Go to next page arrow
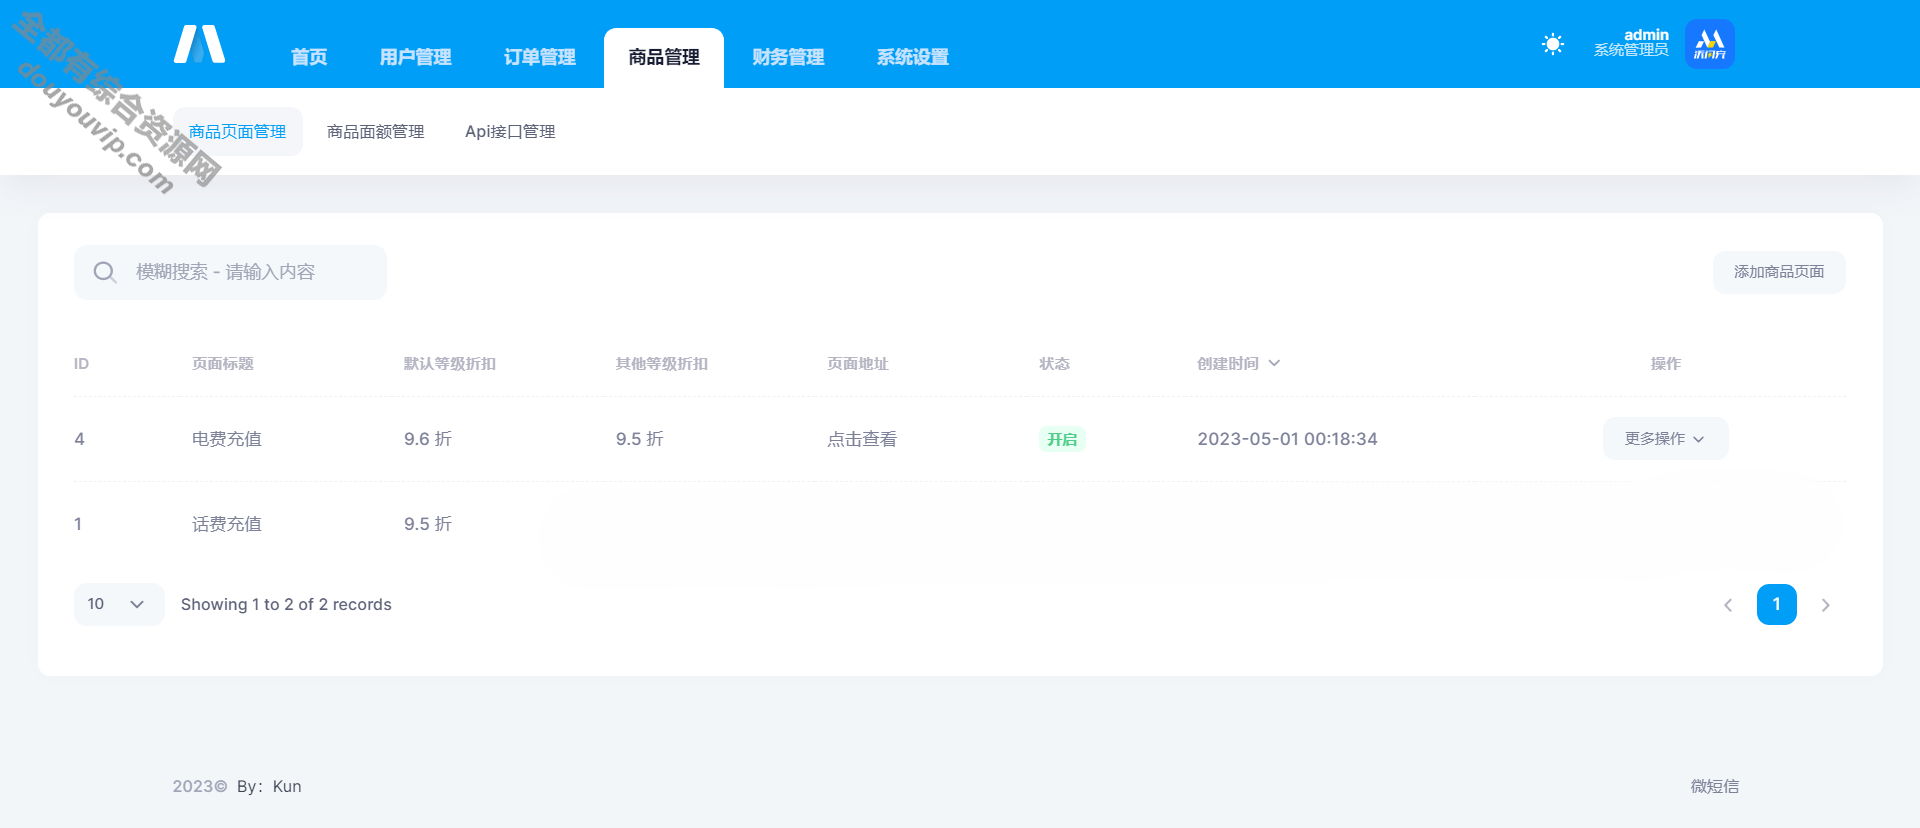1920x828 pixels. (x=1826, y=605)
